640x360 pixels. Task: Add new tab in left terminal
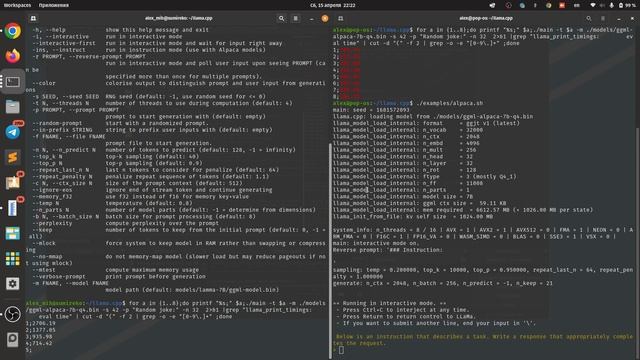(33, 18)
